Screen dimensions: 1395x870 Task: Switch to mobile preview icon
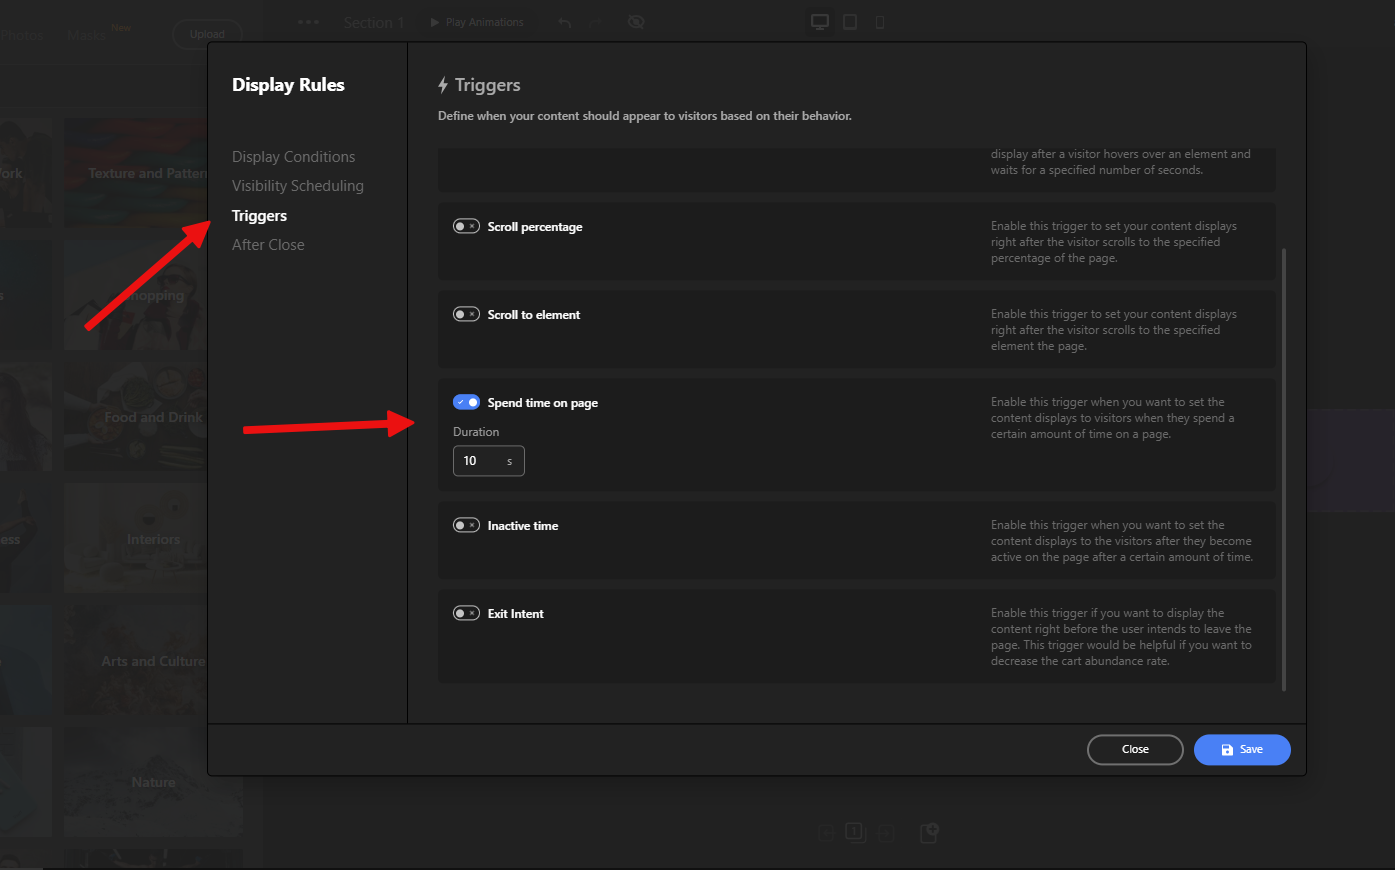point(880,22)
